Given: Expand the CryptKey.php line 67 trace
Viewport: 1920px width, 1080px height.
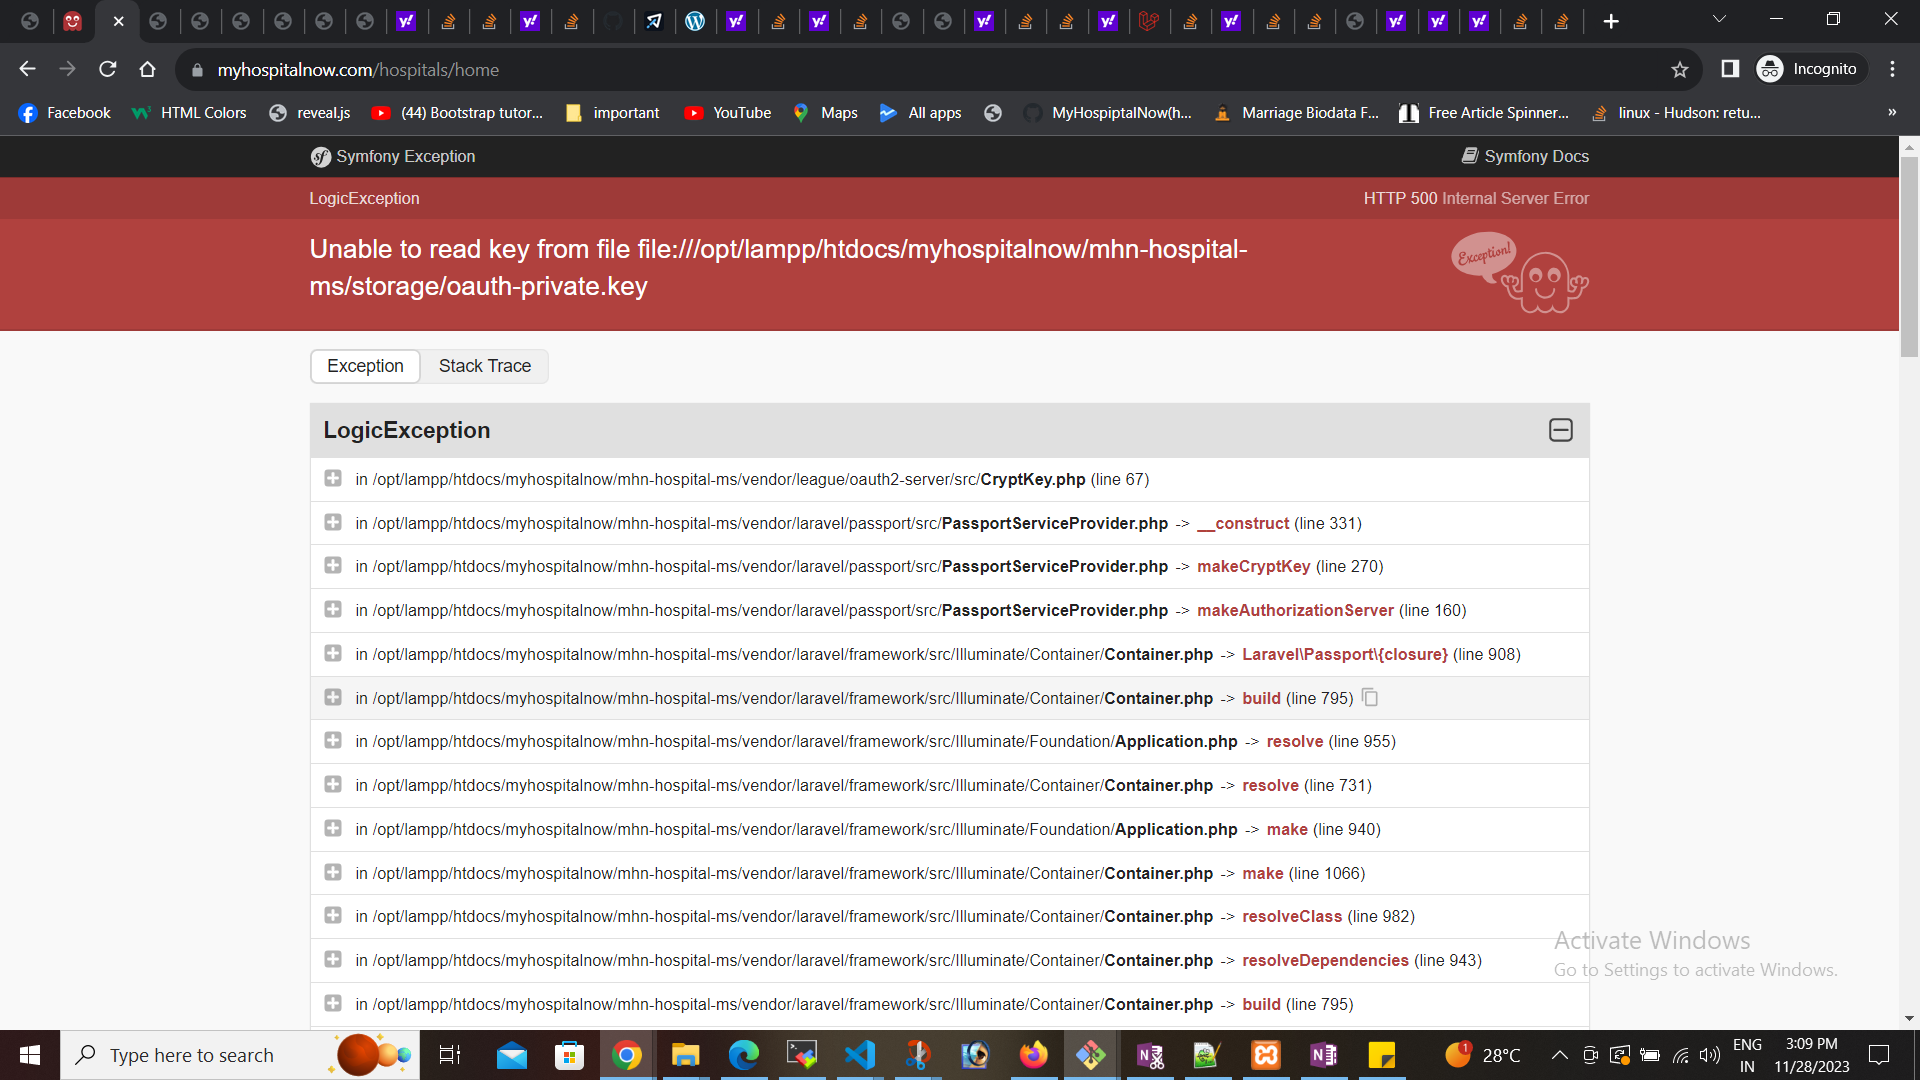Looking at the screenshot, I should point(333,479).
